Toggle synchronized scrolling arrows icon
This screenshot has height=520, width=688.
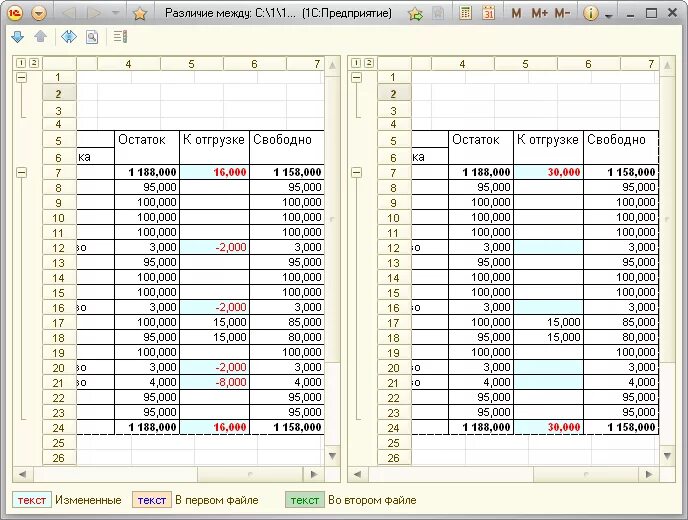tap(69, 37)
